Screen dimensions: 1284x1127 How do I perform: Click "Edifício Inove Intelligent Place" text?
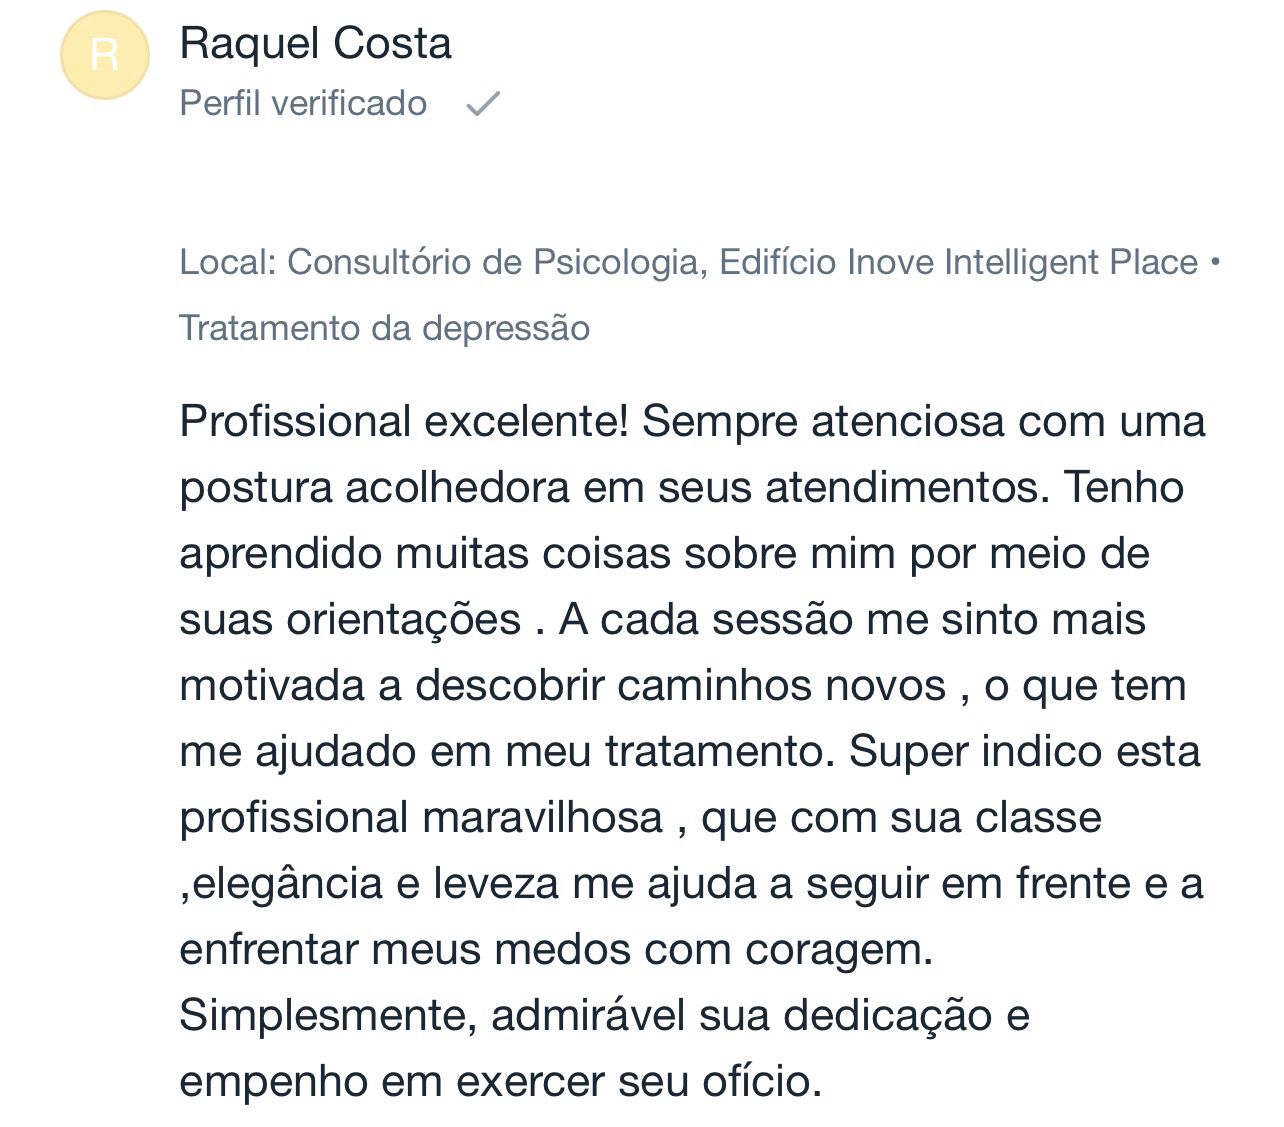(958, 262)
